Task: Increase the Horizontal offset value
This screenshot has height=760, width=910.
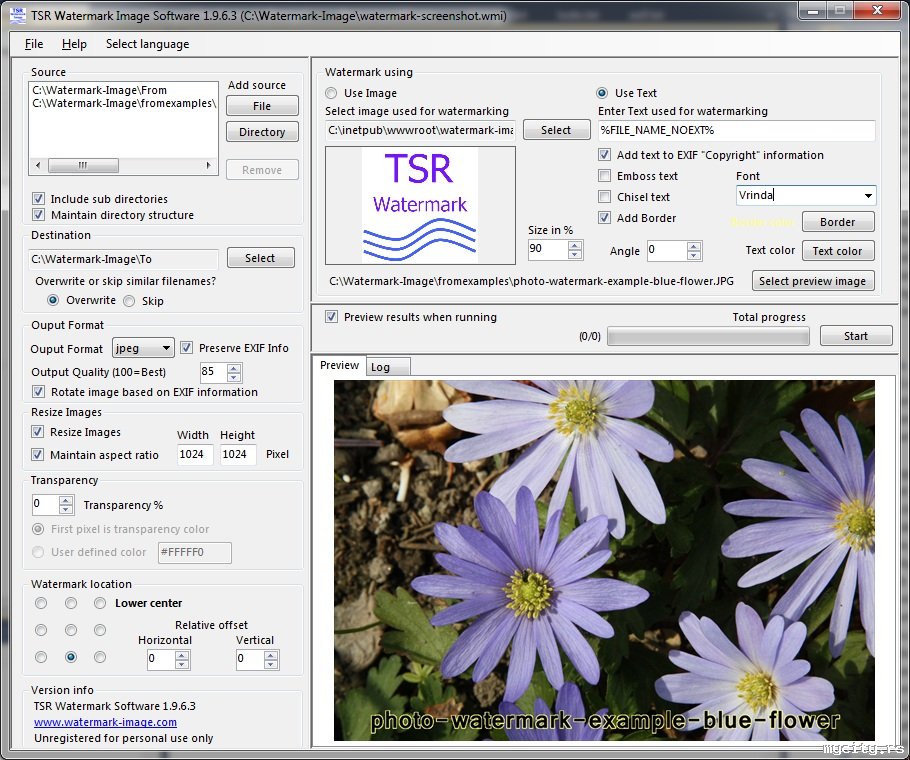Action: [x=182, y=655]
